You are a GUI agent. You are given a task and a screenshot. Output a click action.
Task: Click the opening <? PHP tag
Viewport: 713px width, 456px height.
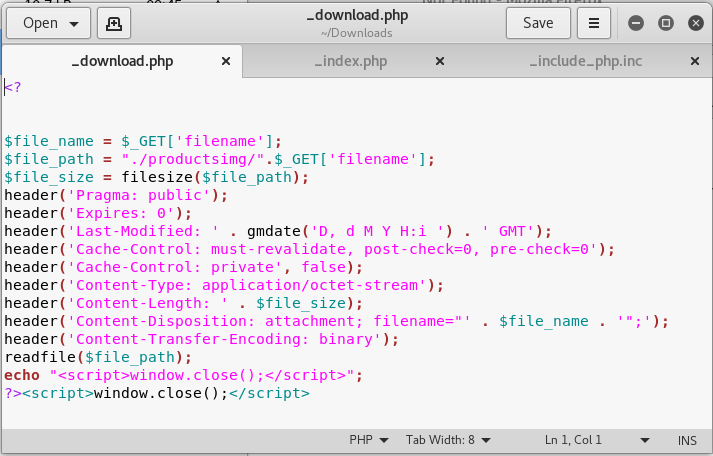(x=13, y=87)
